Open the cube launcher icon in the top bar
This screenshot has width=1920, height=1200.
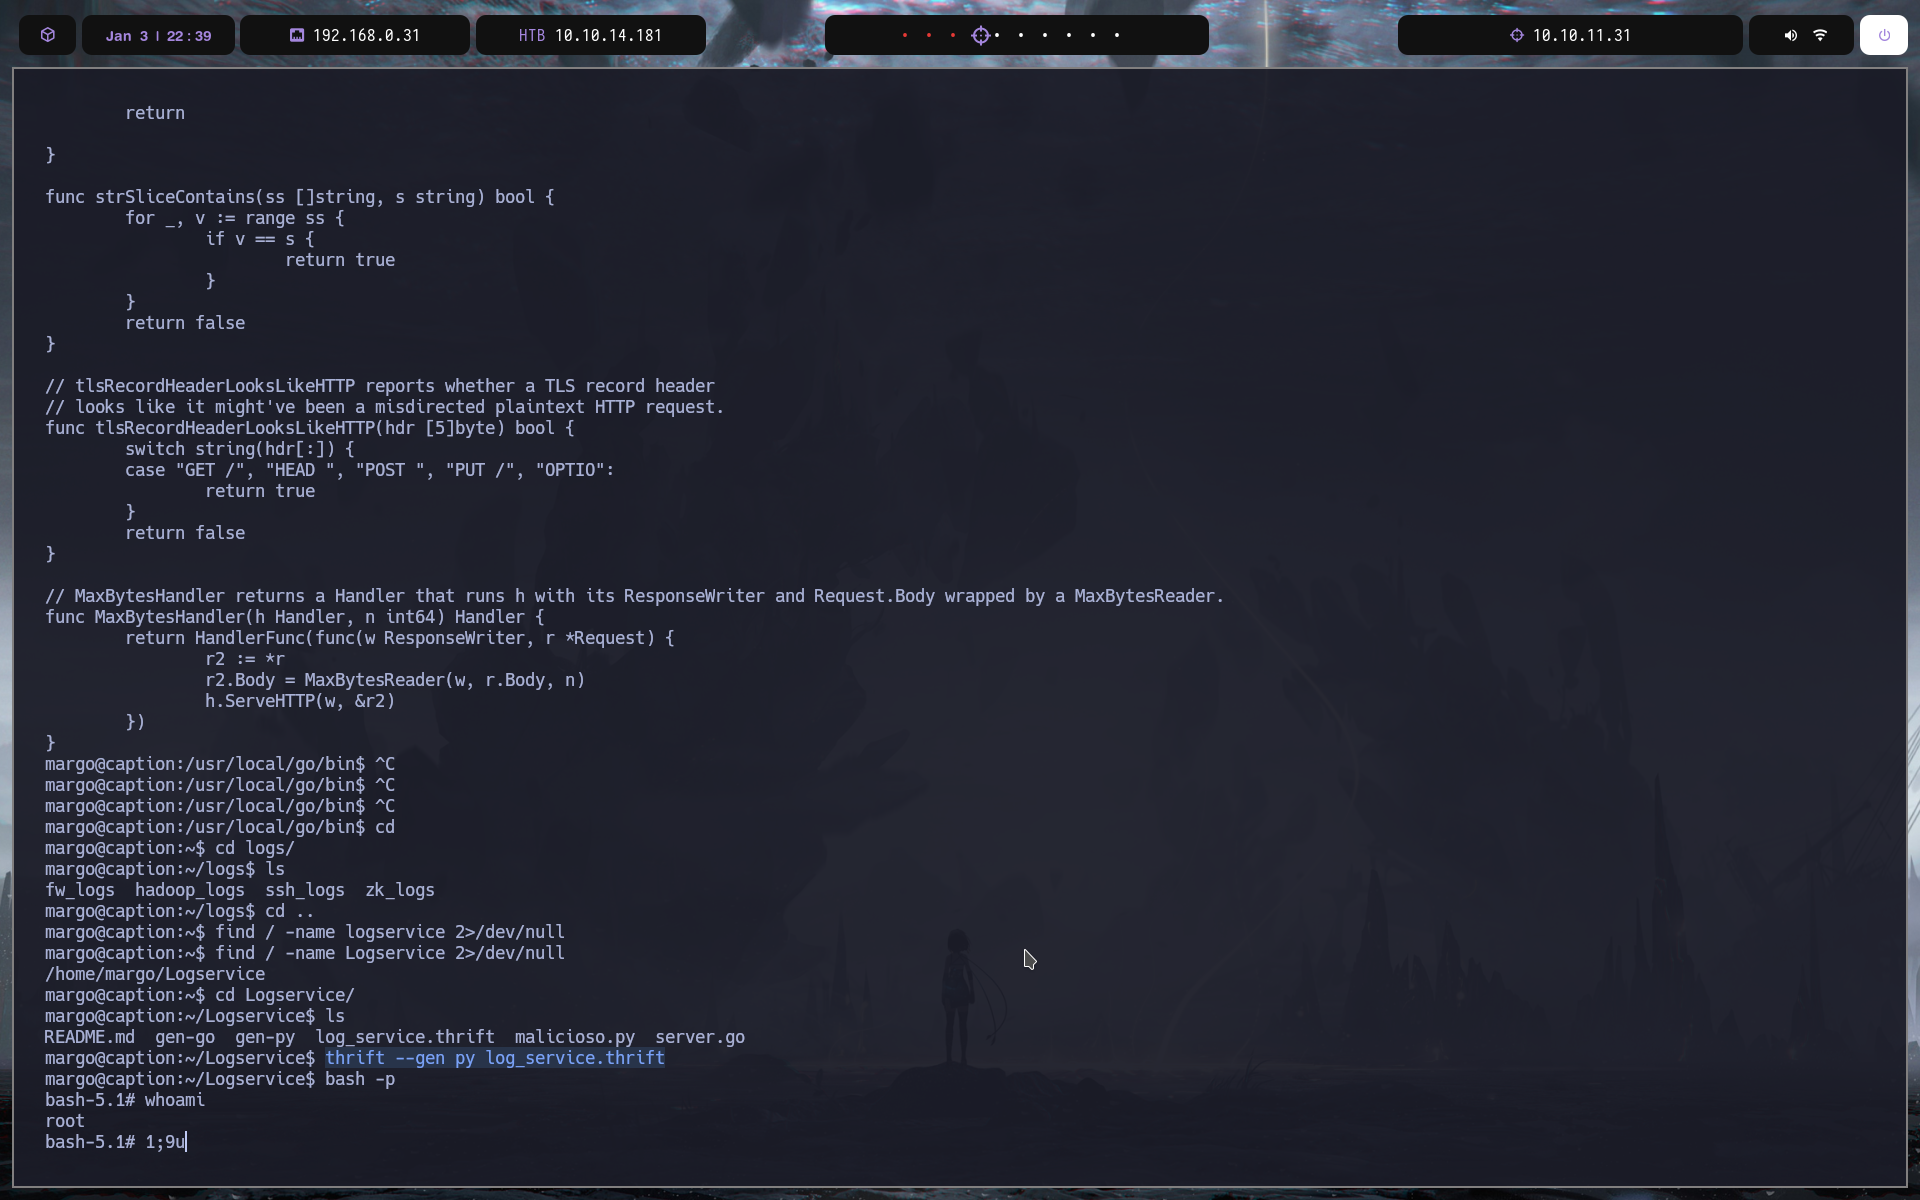(48, 35)
